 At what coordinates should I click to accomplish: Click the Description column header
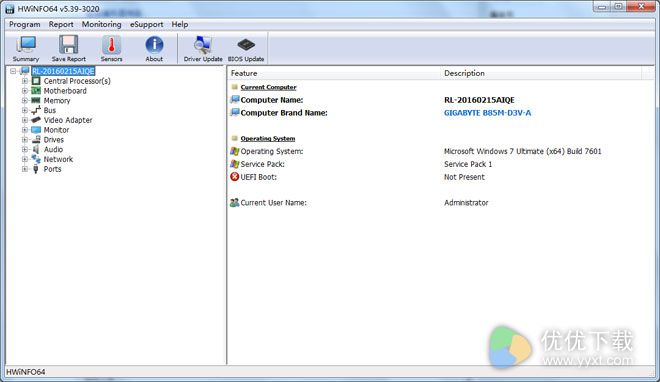click(541, 73)
